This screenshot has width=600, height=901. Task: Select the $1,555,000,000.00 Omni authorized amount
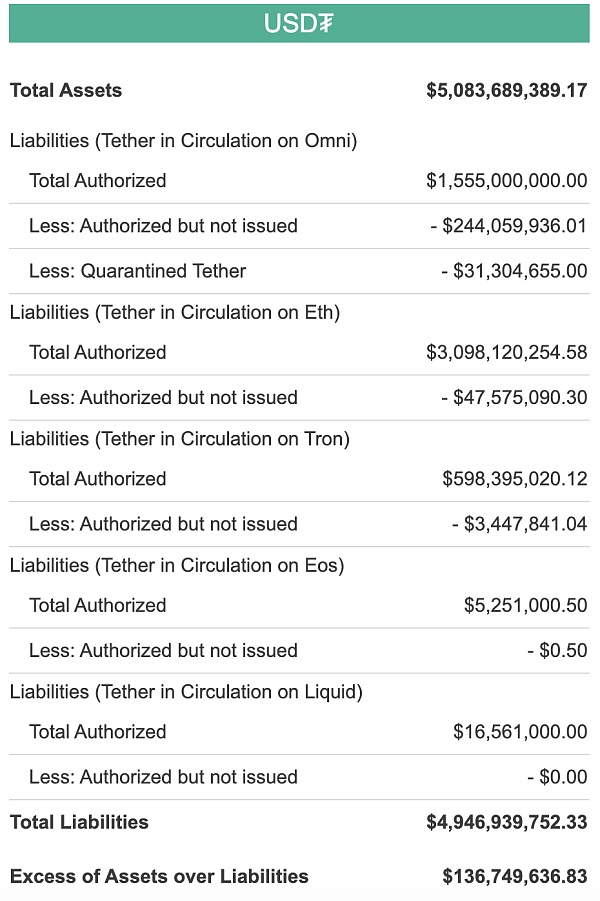point(506,181)
